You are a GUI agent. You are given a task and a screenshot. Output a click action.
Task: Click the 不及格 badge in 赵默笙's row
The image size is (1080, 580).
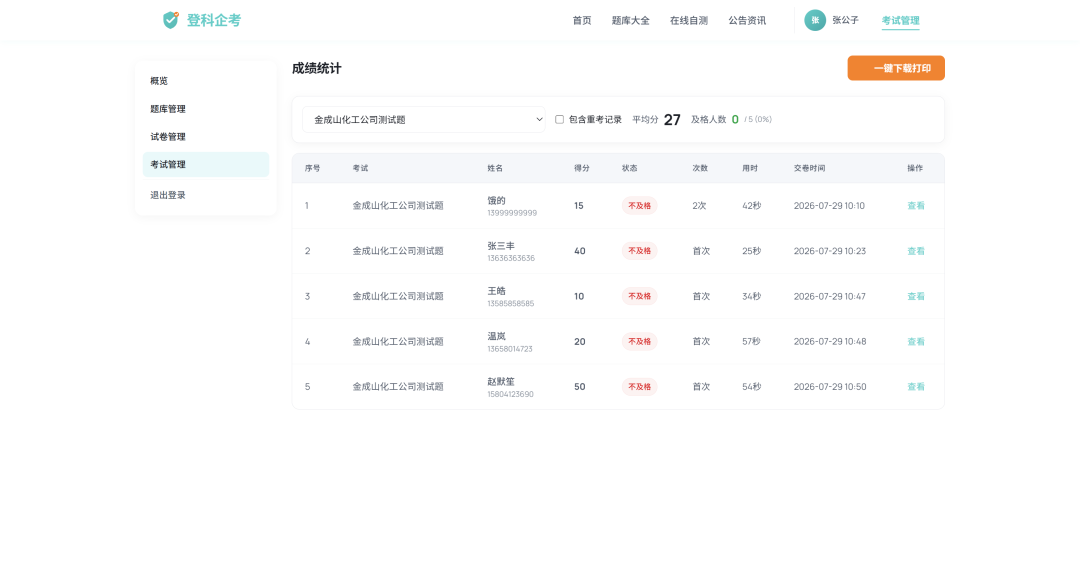pyautogui.click(x=639, y=386)
